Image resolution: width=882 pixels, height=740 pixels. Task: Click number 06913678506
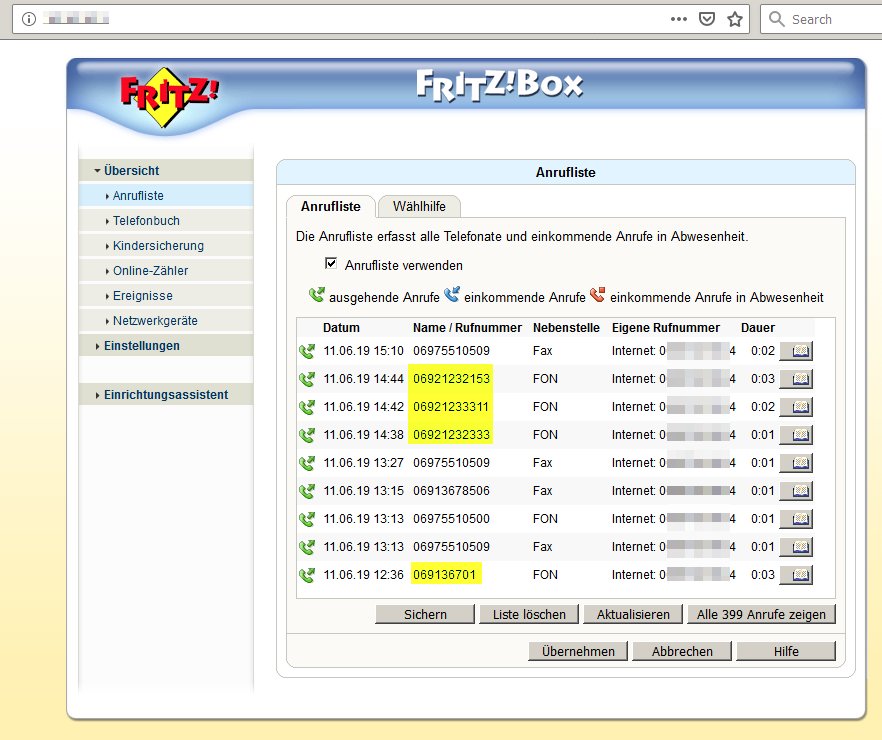tap(451, 491)
